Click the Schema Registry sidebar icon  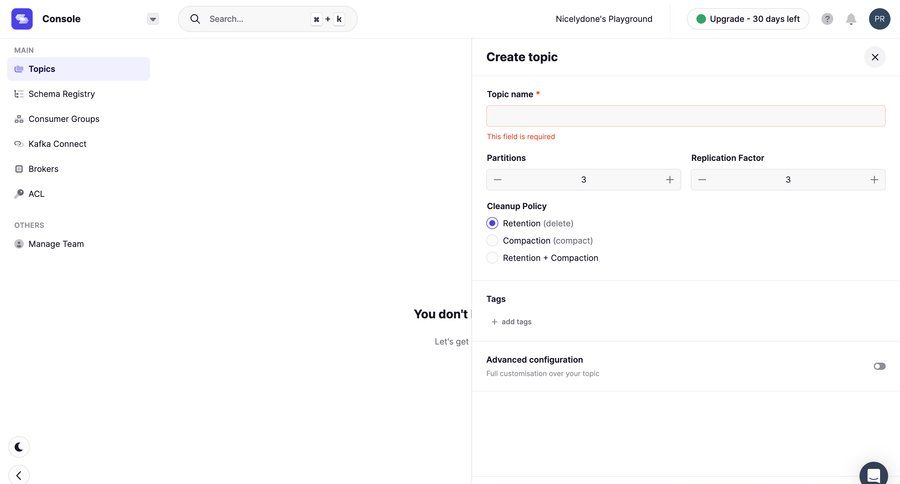tap(19, 94)
